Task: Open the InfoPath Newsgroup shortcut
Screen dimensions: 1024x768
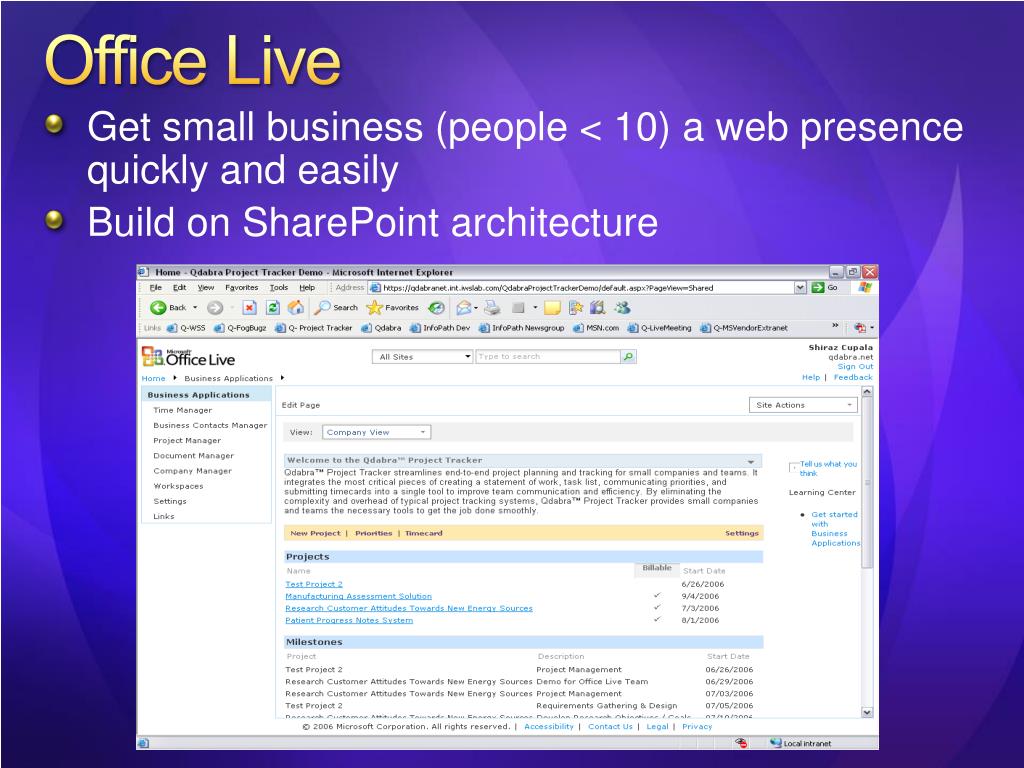Action: coord(521,328)
